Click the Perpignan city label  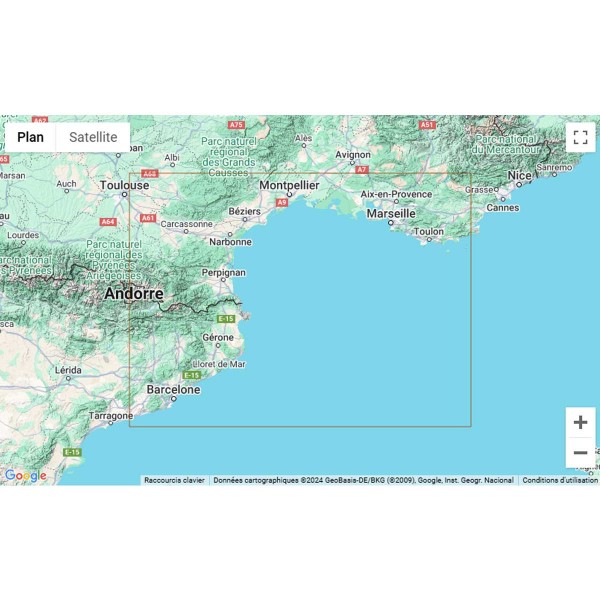tap(222, 272)
